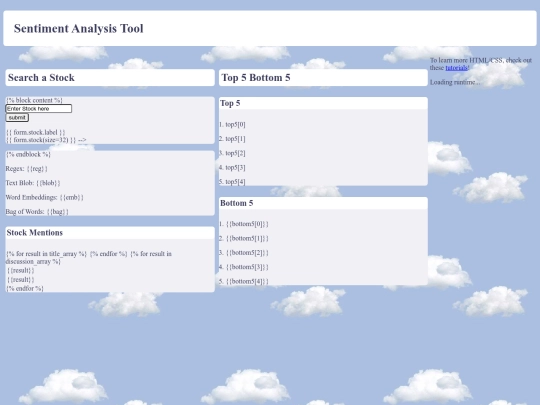540x405 pixels.
Task: Select list item top5[4]
Action: tap(232, 181)
